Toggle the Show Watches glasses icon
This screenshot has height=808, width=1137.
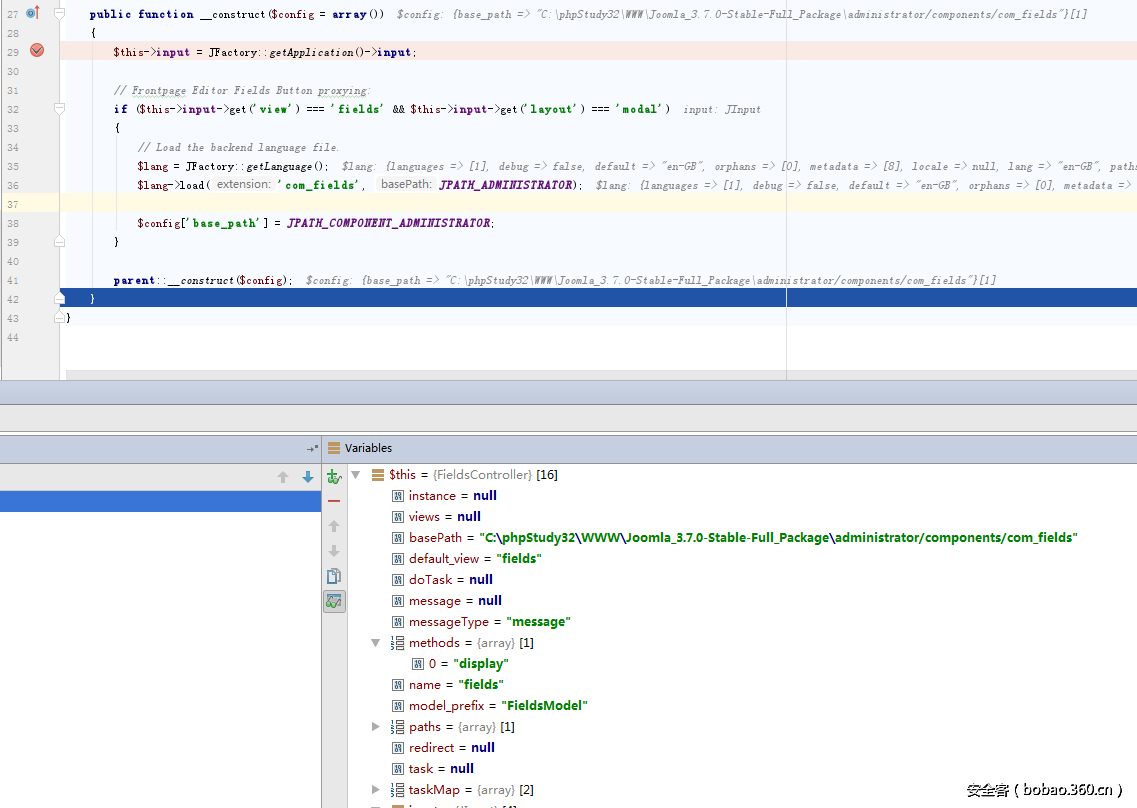334,601
